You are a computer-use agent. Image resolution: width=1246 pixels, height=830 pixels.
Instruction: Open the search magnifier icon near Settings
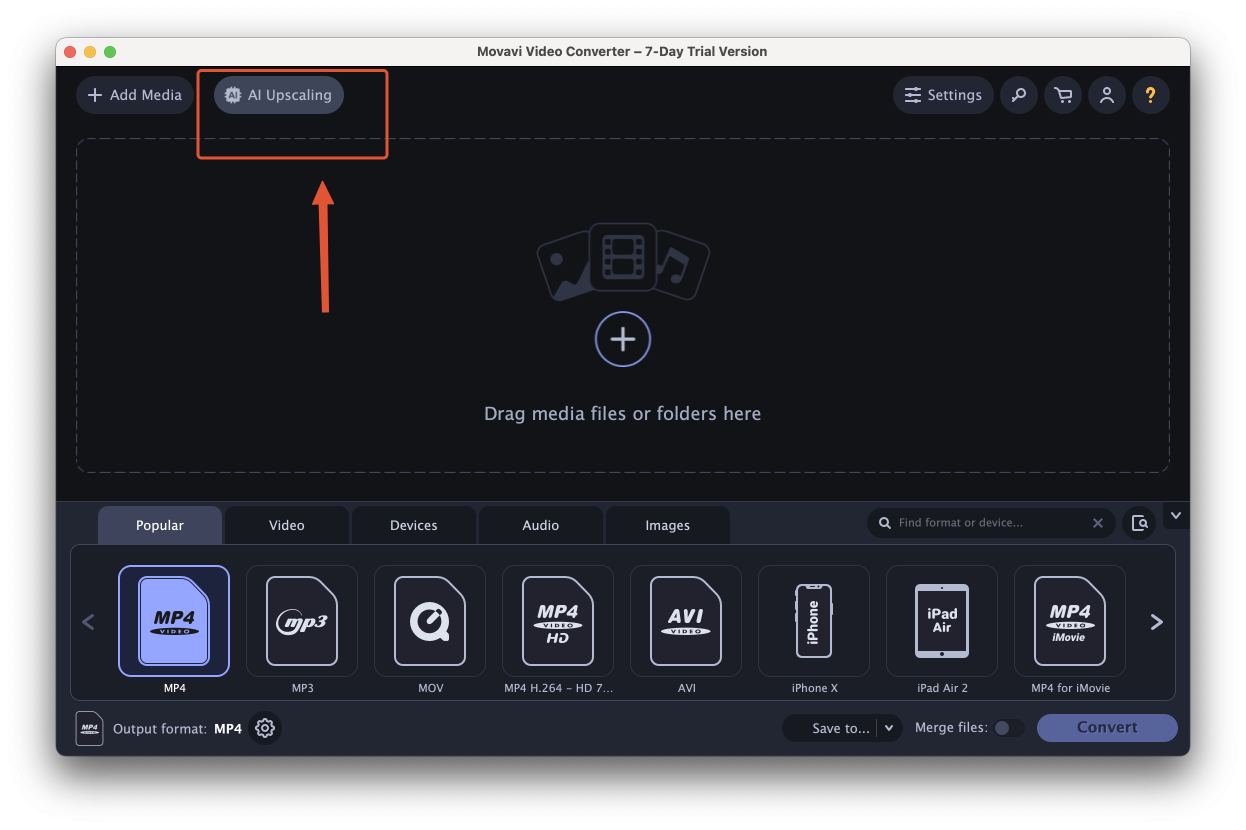(1018, 95)
